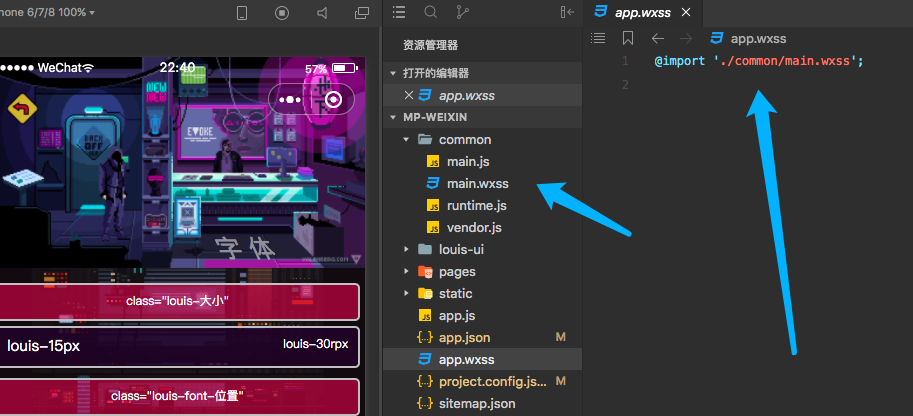Screen dimensions: 913x416
Task: Click the phone rotate device icon
Action: (242, 13)
